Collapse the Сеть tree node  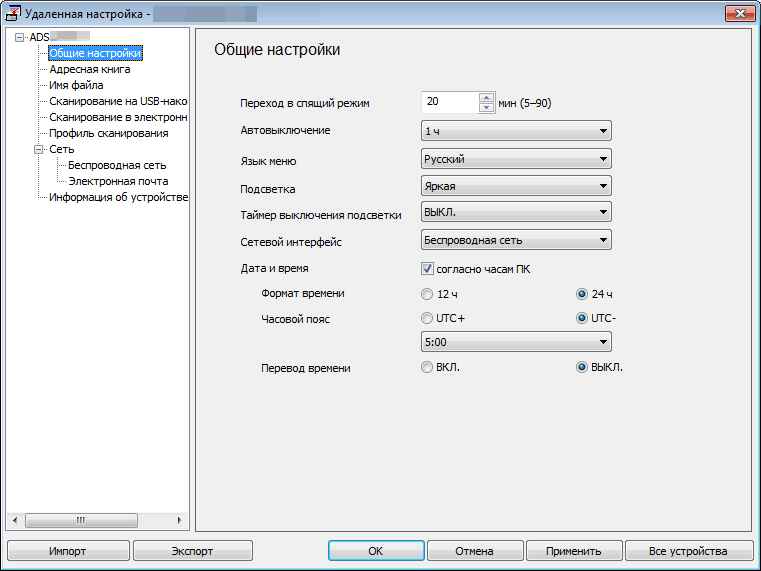coord(39,149)
